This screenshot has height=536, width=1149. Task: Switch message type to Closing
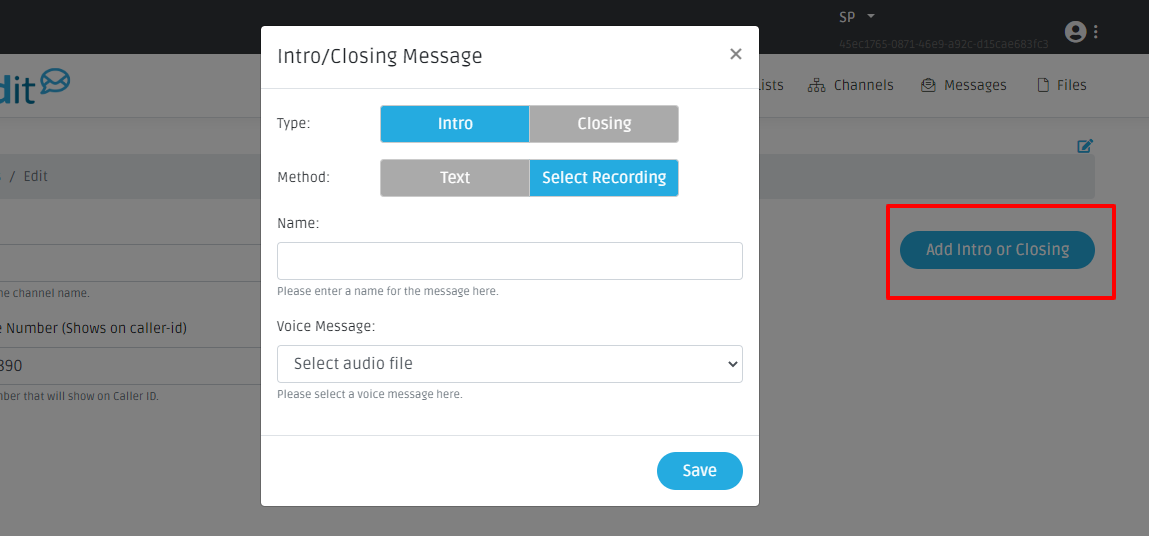tap(604, 124)
